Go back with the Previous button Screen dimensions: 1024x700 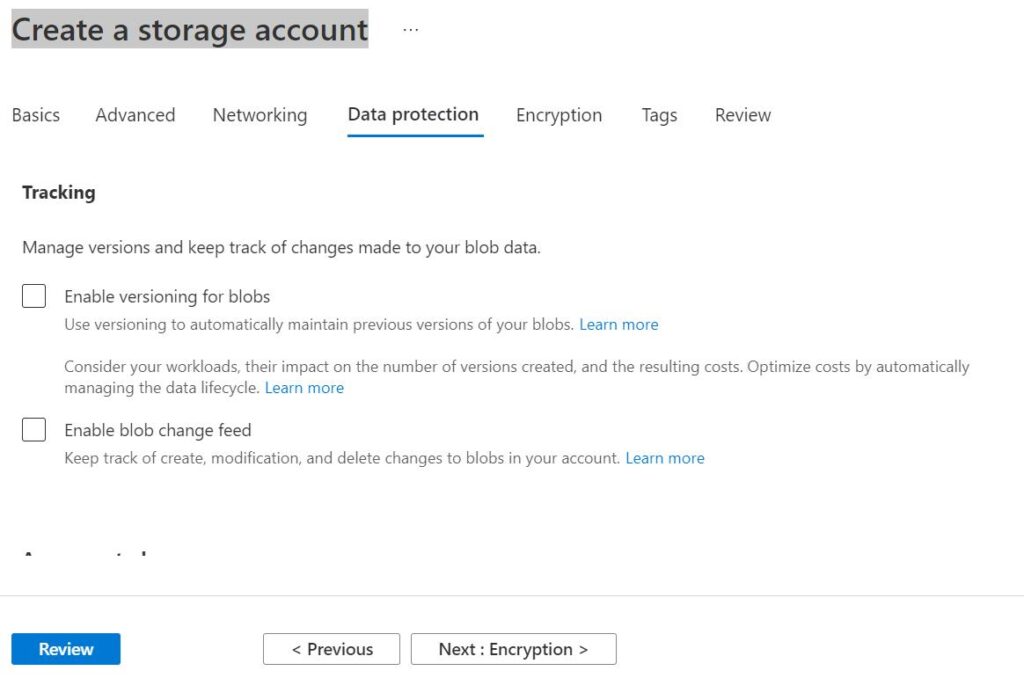332,649
